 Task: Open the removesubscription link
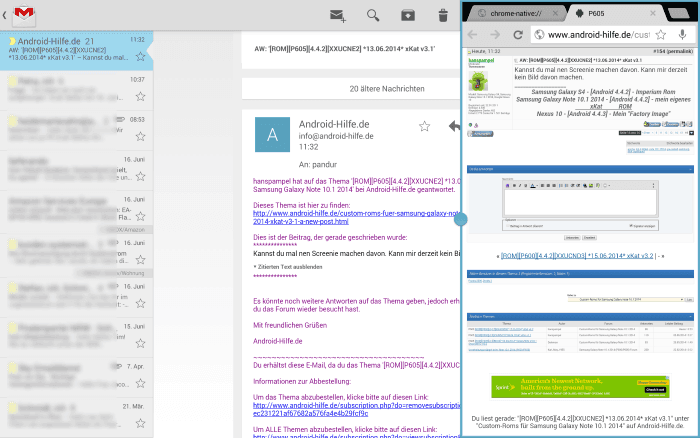(356, 409)
